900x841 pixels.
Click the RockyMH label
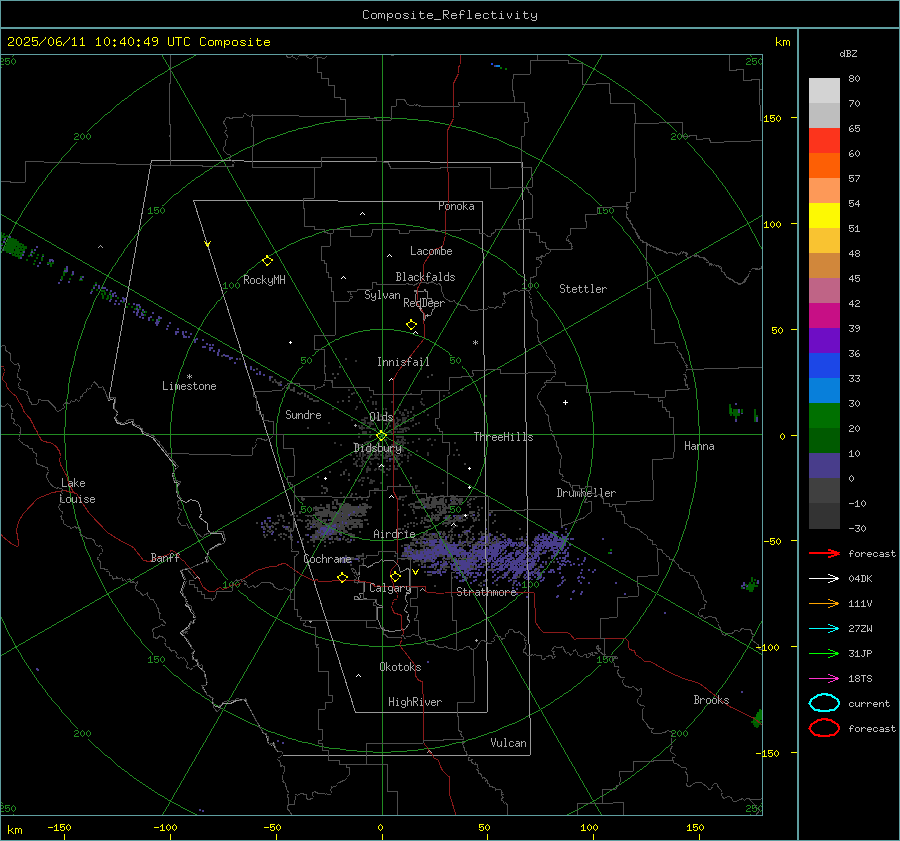click(x=264, y=280)
